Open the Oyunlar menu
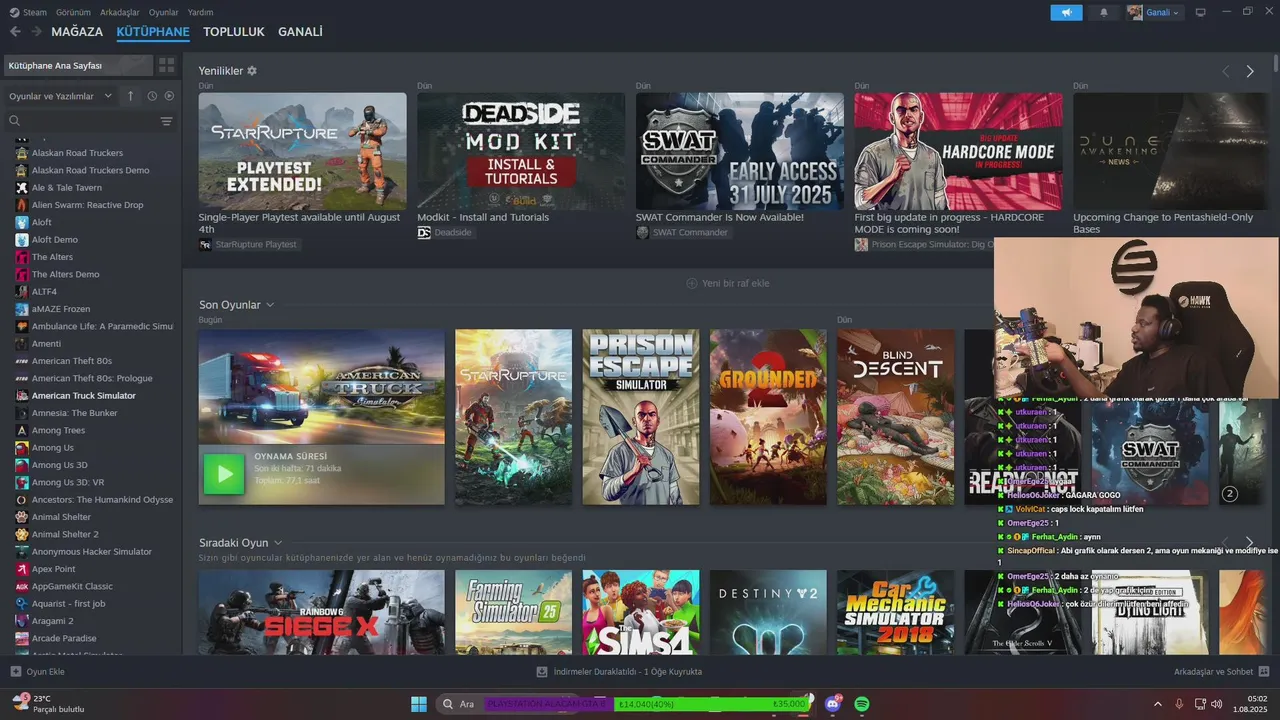The height and width of the screenshot is (720, 1280). [x=164, y=12]
